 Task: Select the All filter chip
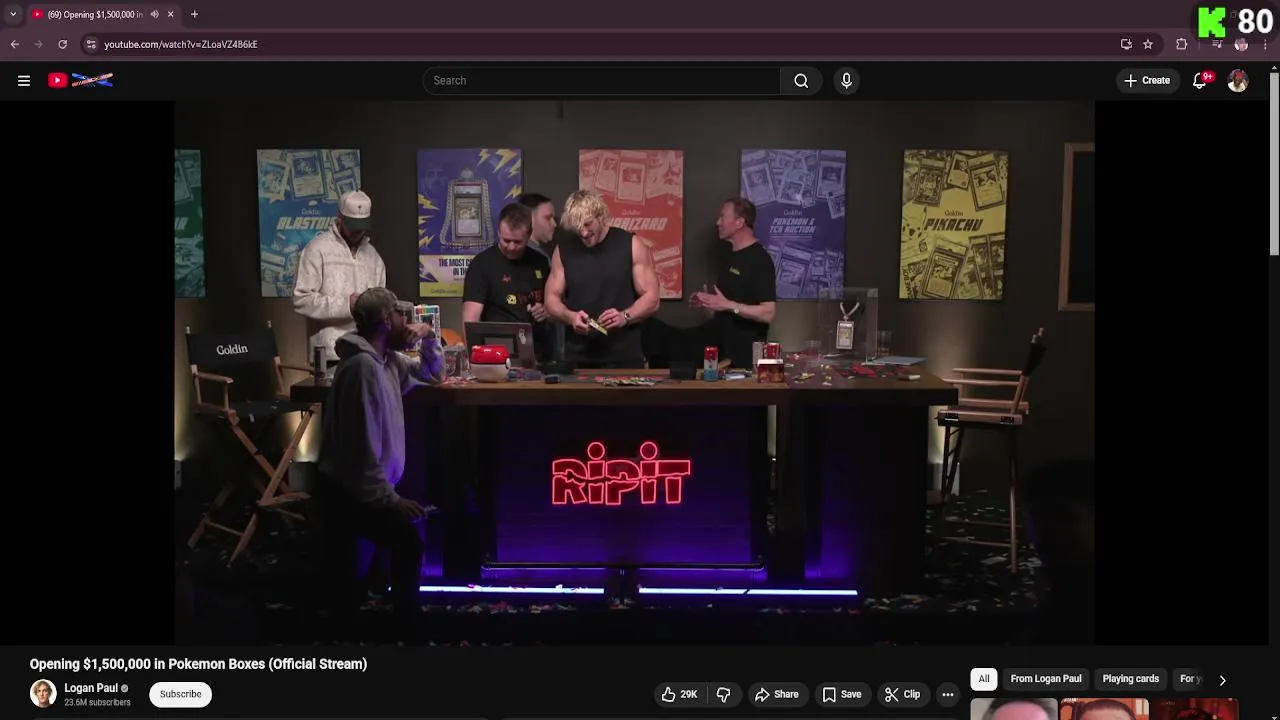tap(984, 679)
